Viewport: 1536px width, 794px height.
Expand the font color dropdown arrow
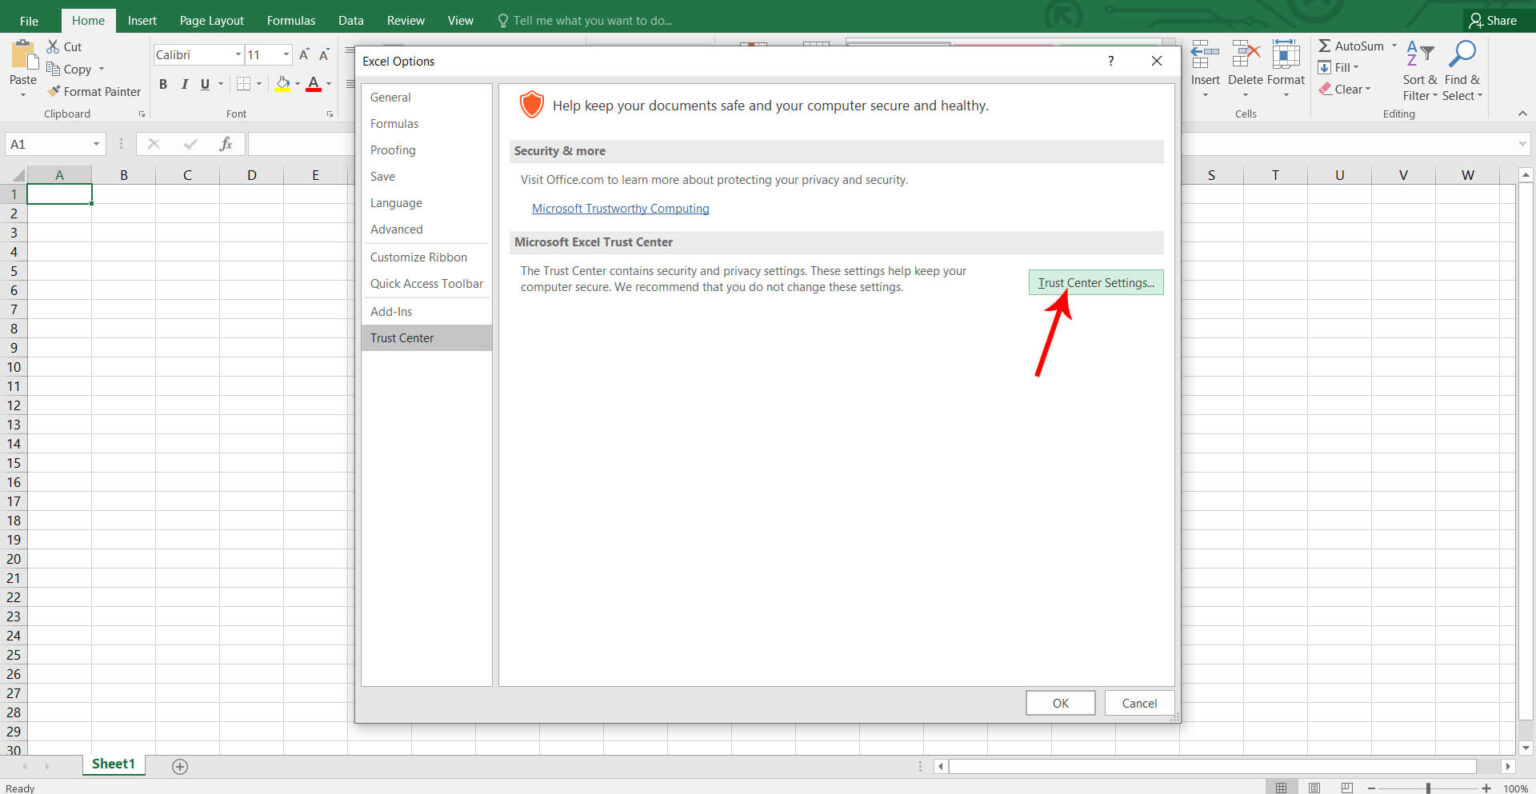(328, 84)
